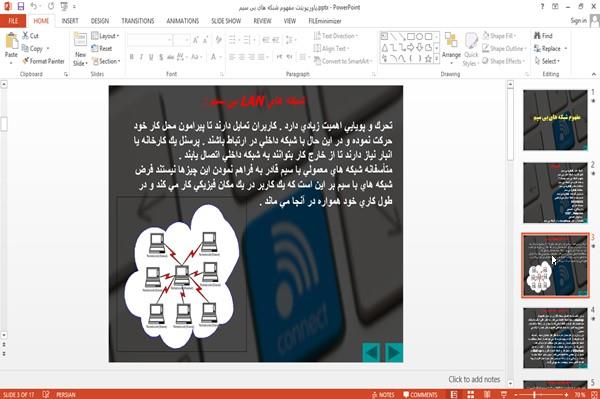Select slide 2 thumbnail
The image size is (600, 399).
pyautogui.click(x=555, y=192)
